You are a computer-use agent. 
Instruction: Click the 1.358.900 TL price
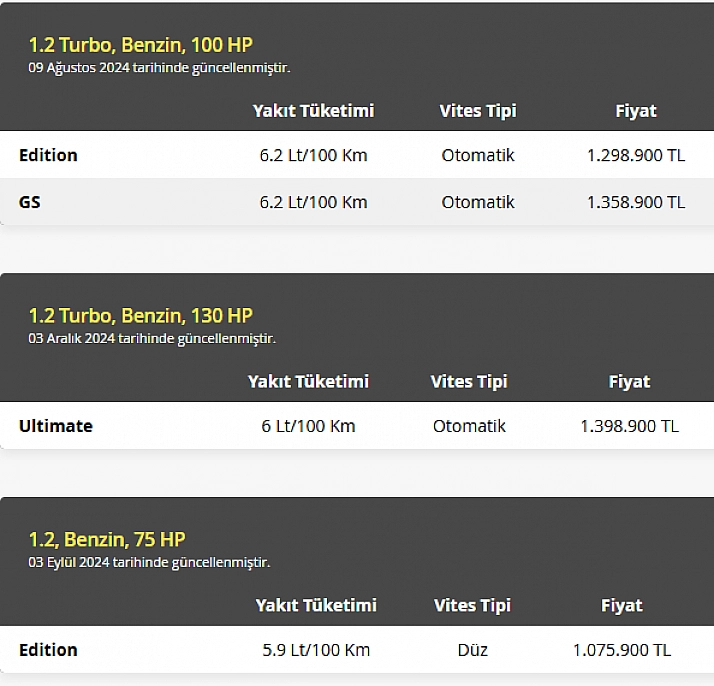(x=636, y=202)
